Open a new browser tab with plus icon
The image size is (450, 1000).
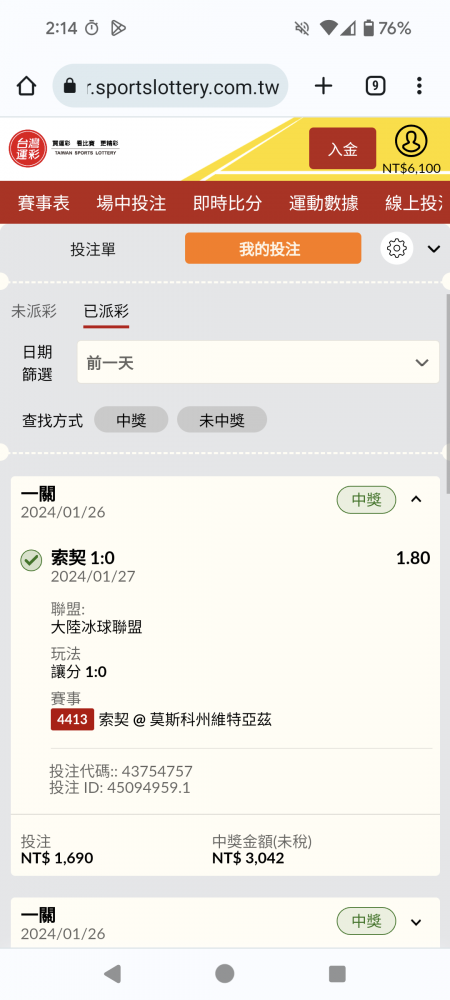coord(324,85)
